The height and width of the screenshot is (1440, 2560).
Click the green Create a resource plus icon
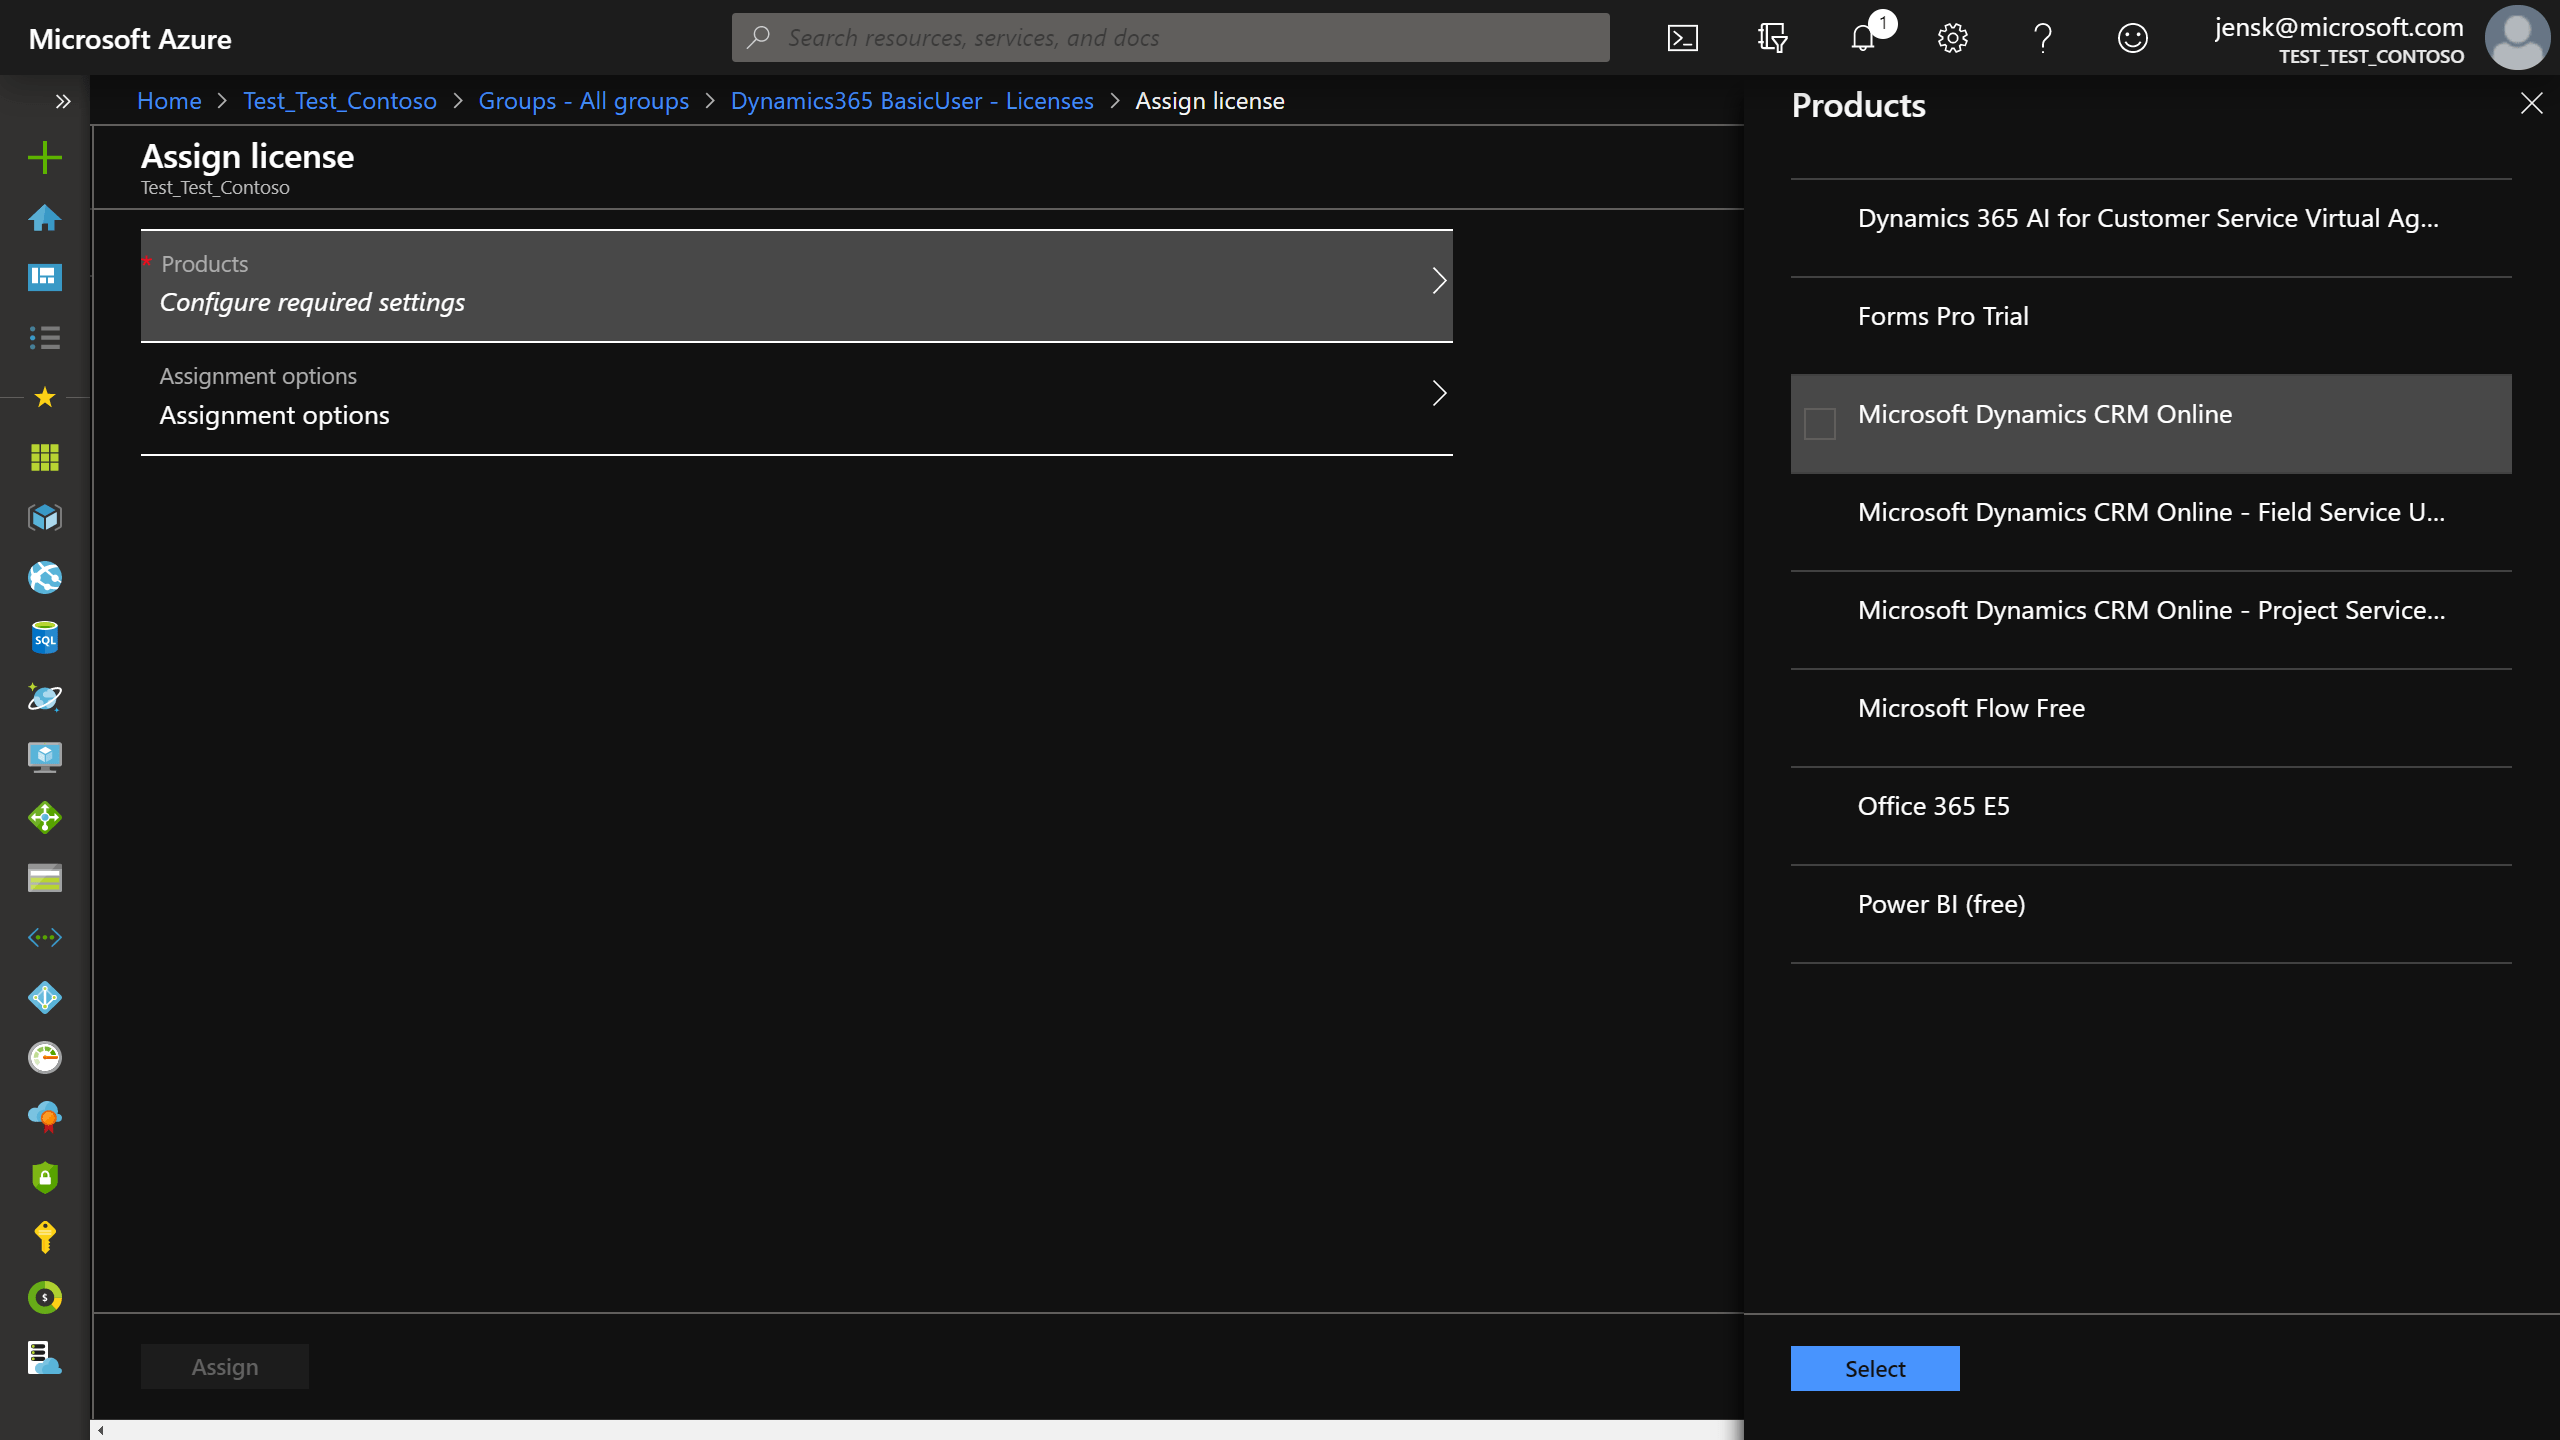tap(44, 157)
